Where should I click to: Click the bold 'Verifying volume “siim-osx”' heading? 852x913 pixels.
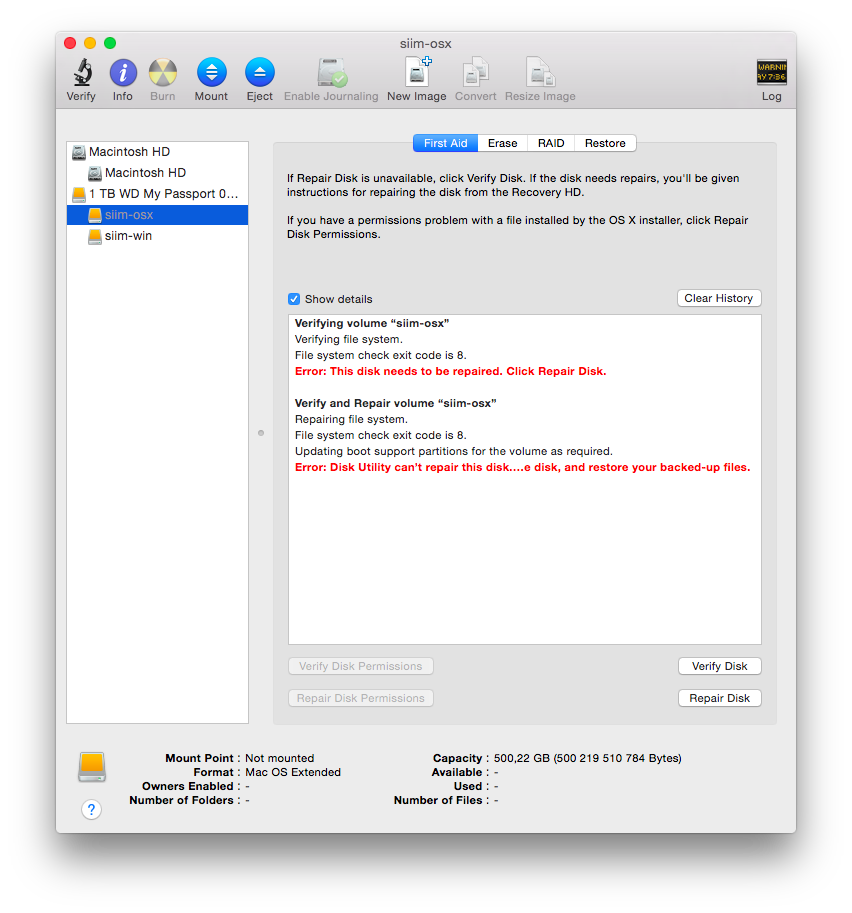tap(372, 323)
